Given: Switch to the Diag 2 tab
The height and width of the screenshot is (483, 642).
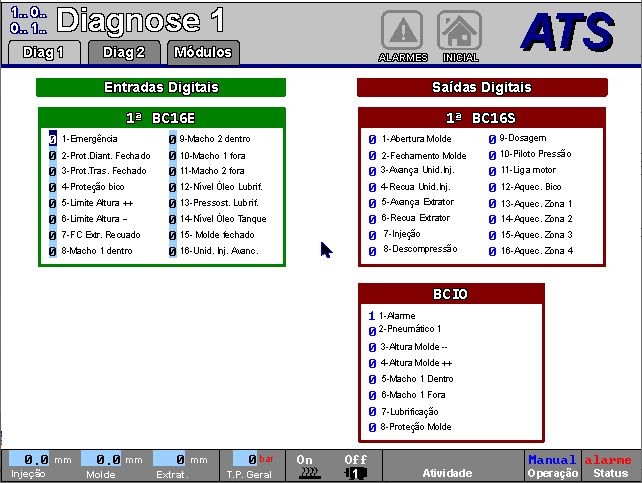Looking at the screenshot, I should click(124, 52).
